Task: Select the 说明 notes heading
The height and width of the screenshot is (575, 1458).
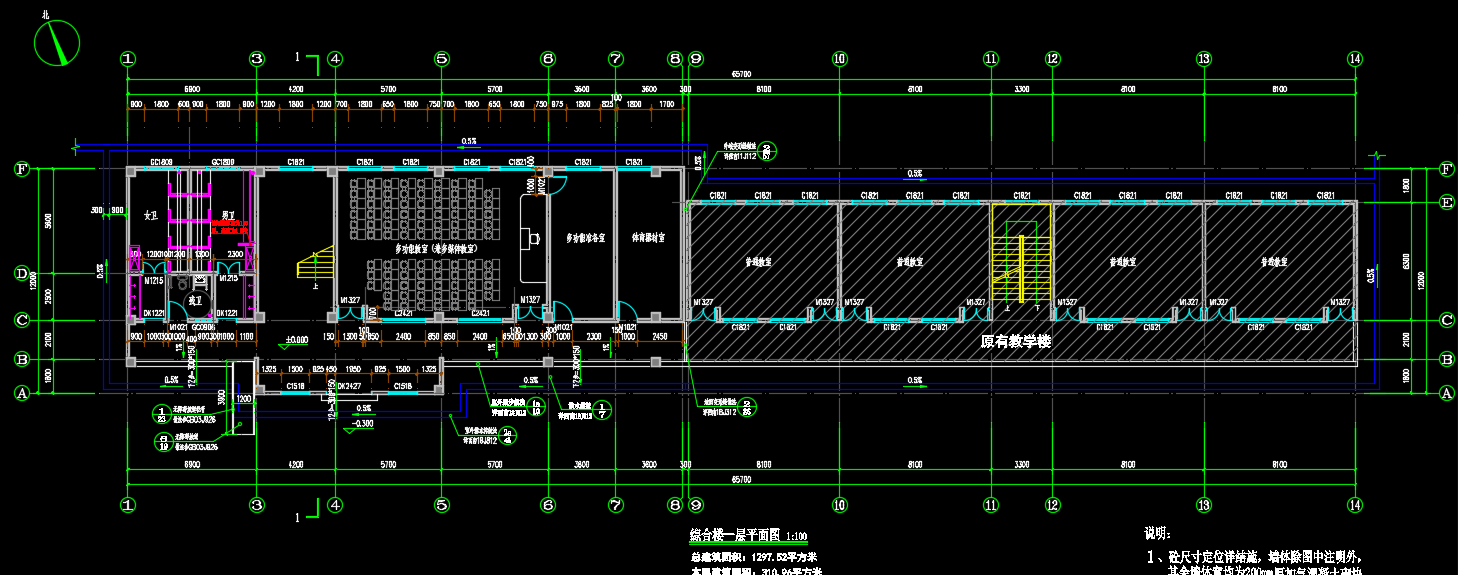Action: (x=1157, y=534)
